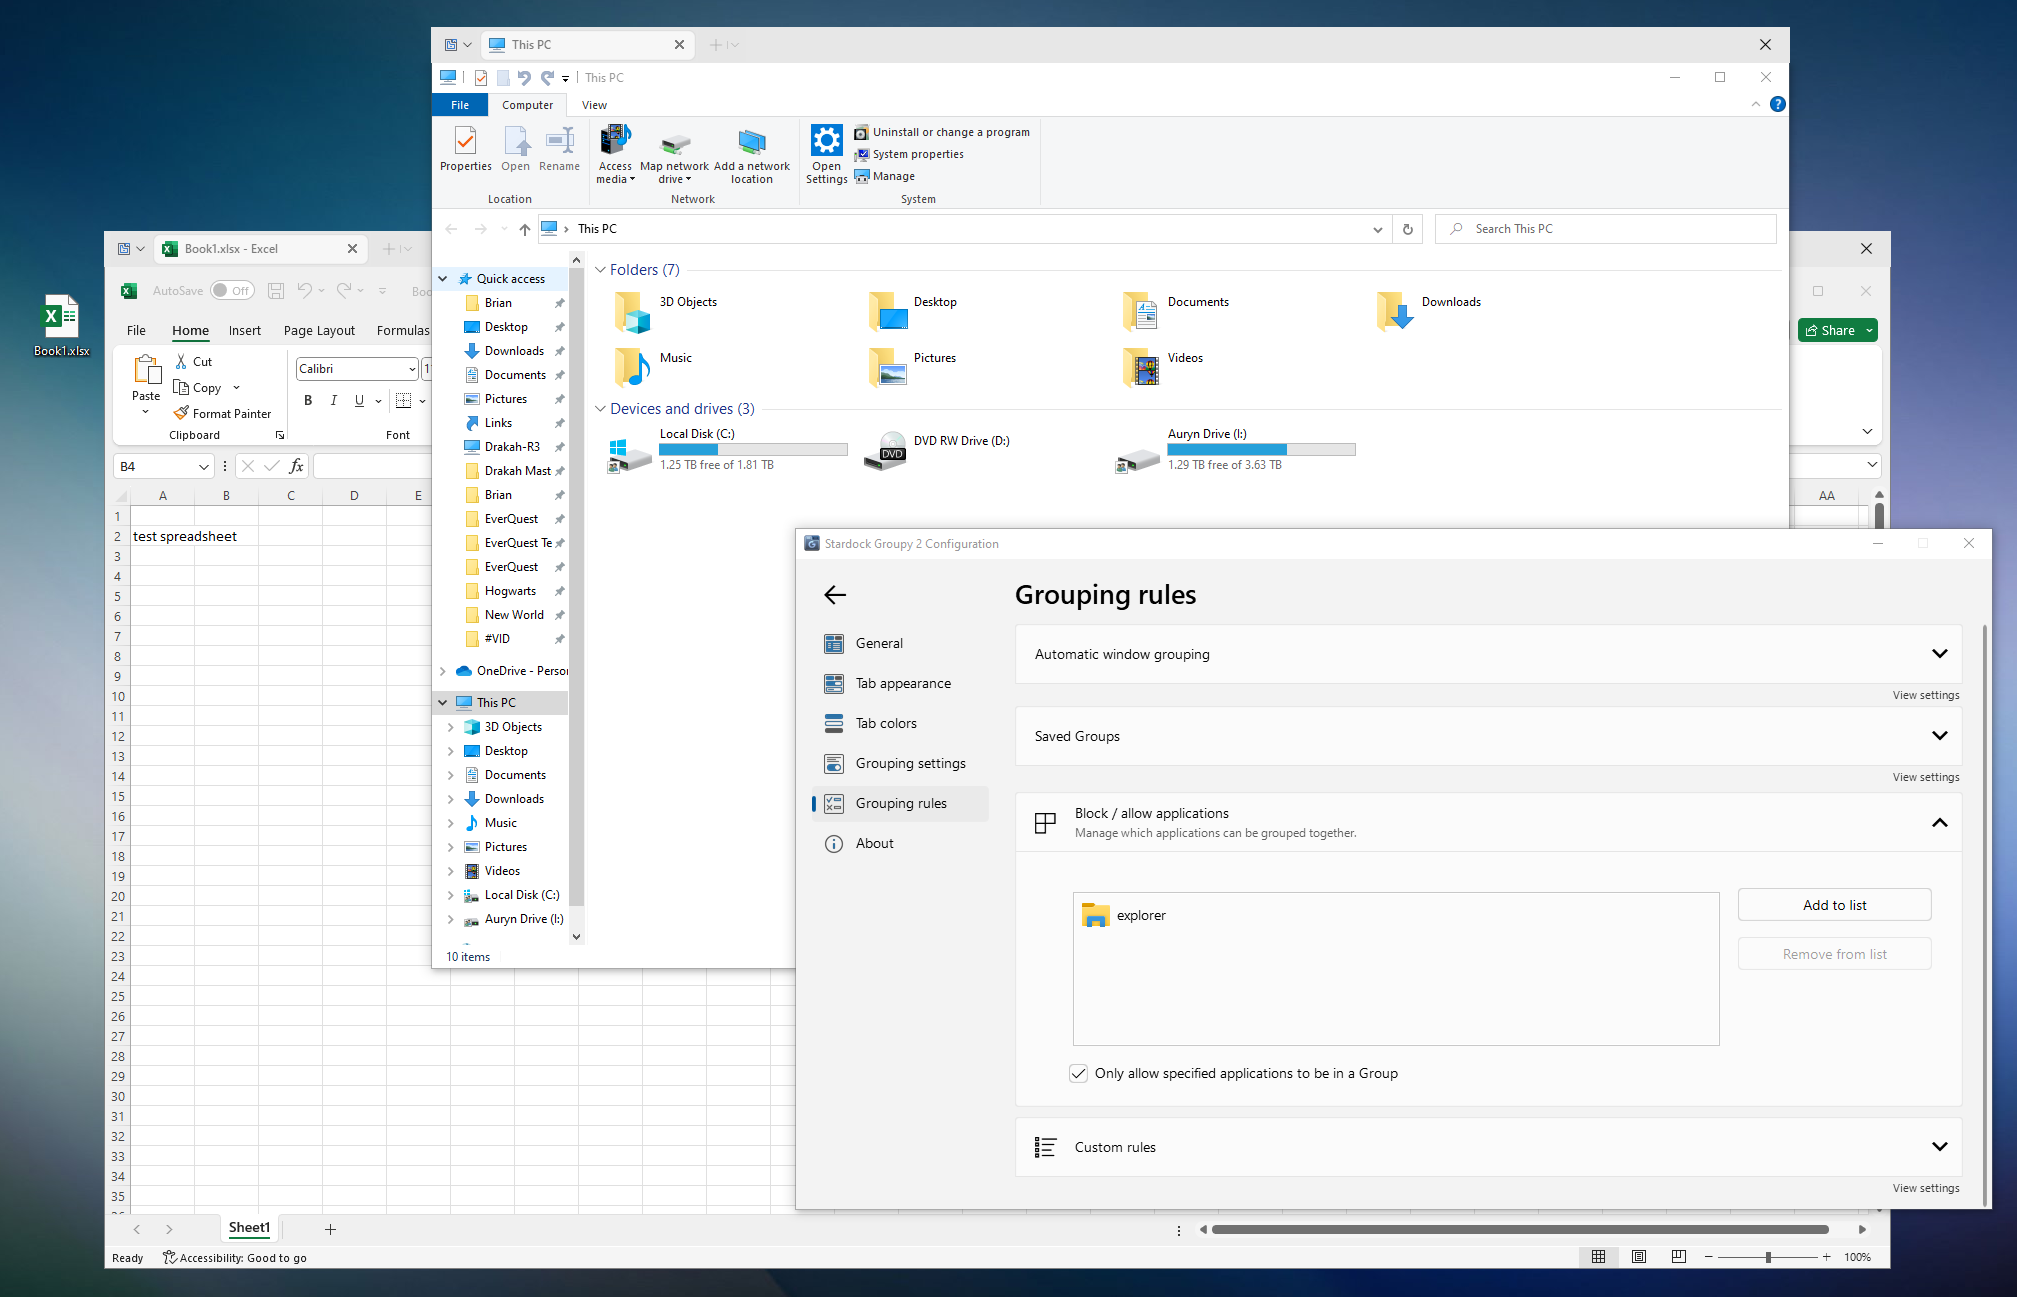The height and width of the screenshot is (1297, 2017).
Task: Open About in Groupy sidebar
Action: click(900, 843)
